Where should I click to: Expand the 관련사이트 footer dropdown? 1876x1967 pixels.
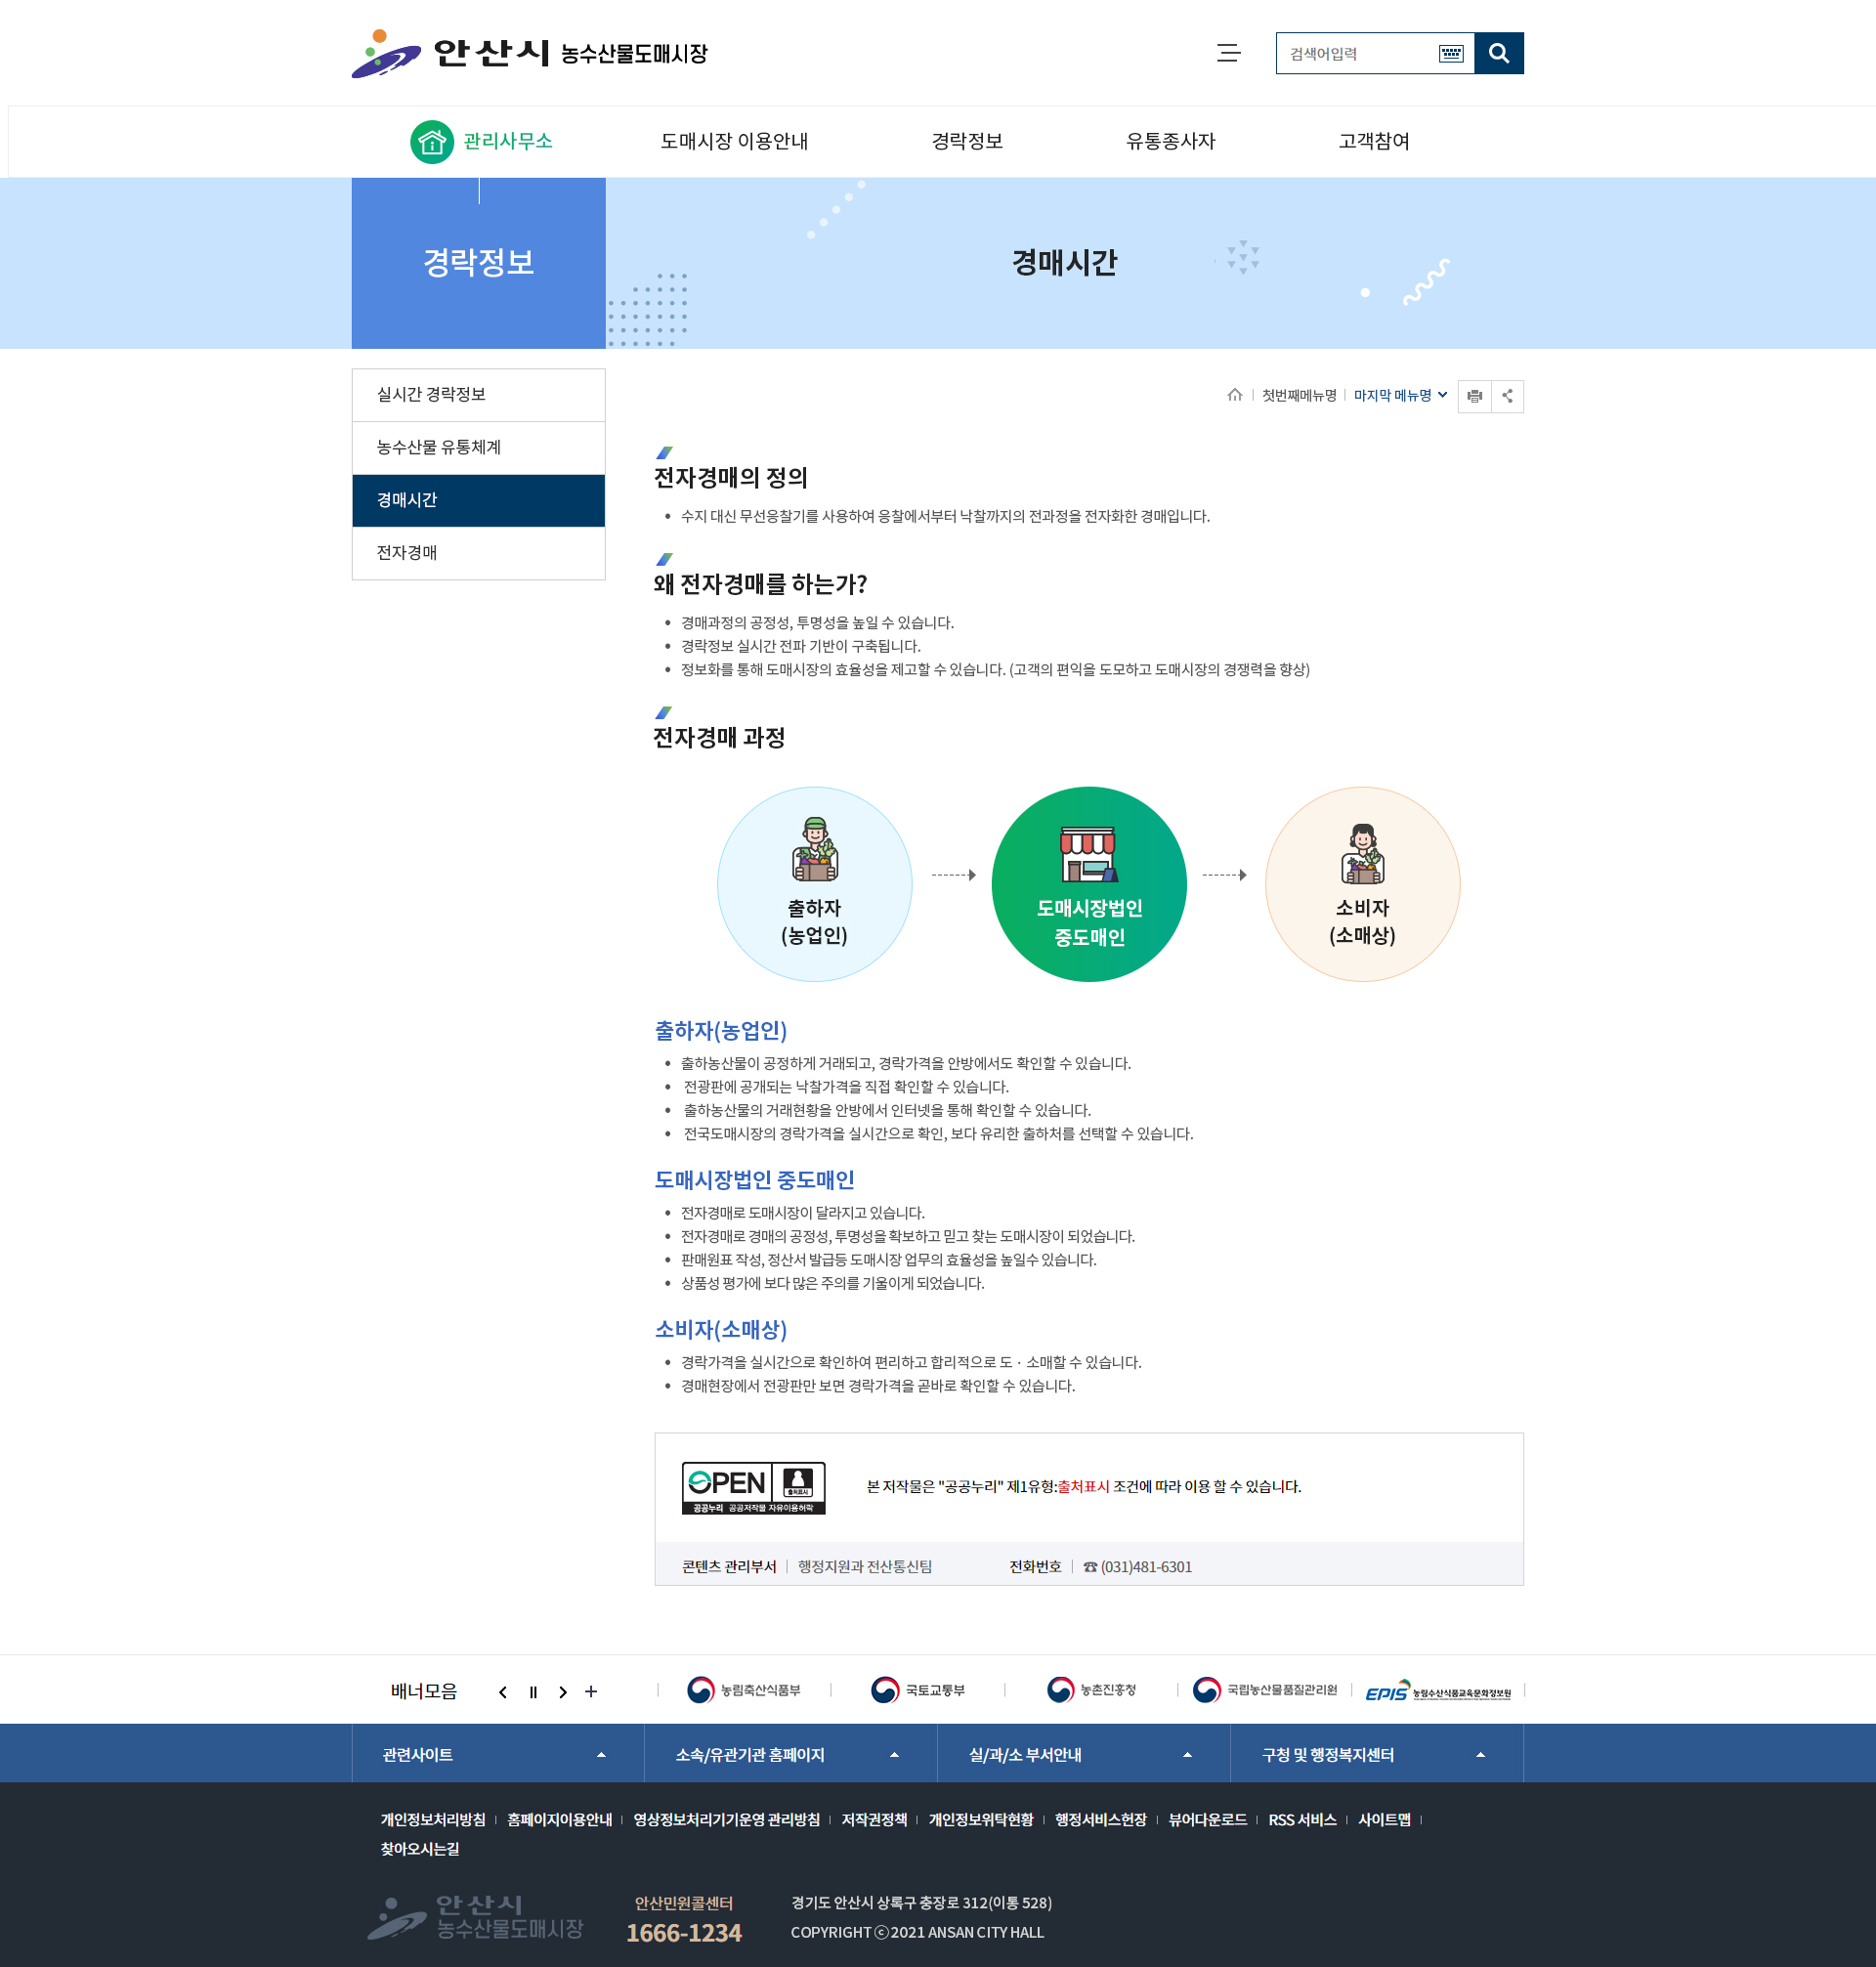pos(498,1755)
